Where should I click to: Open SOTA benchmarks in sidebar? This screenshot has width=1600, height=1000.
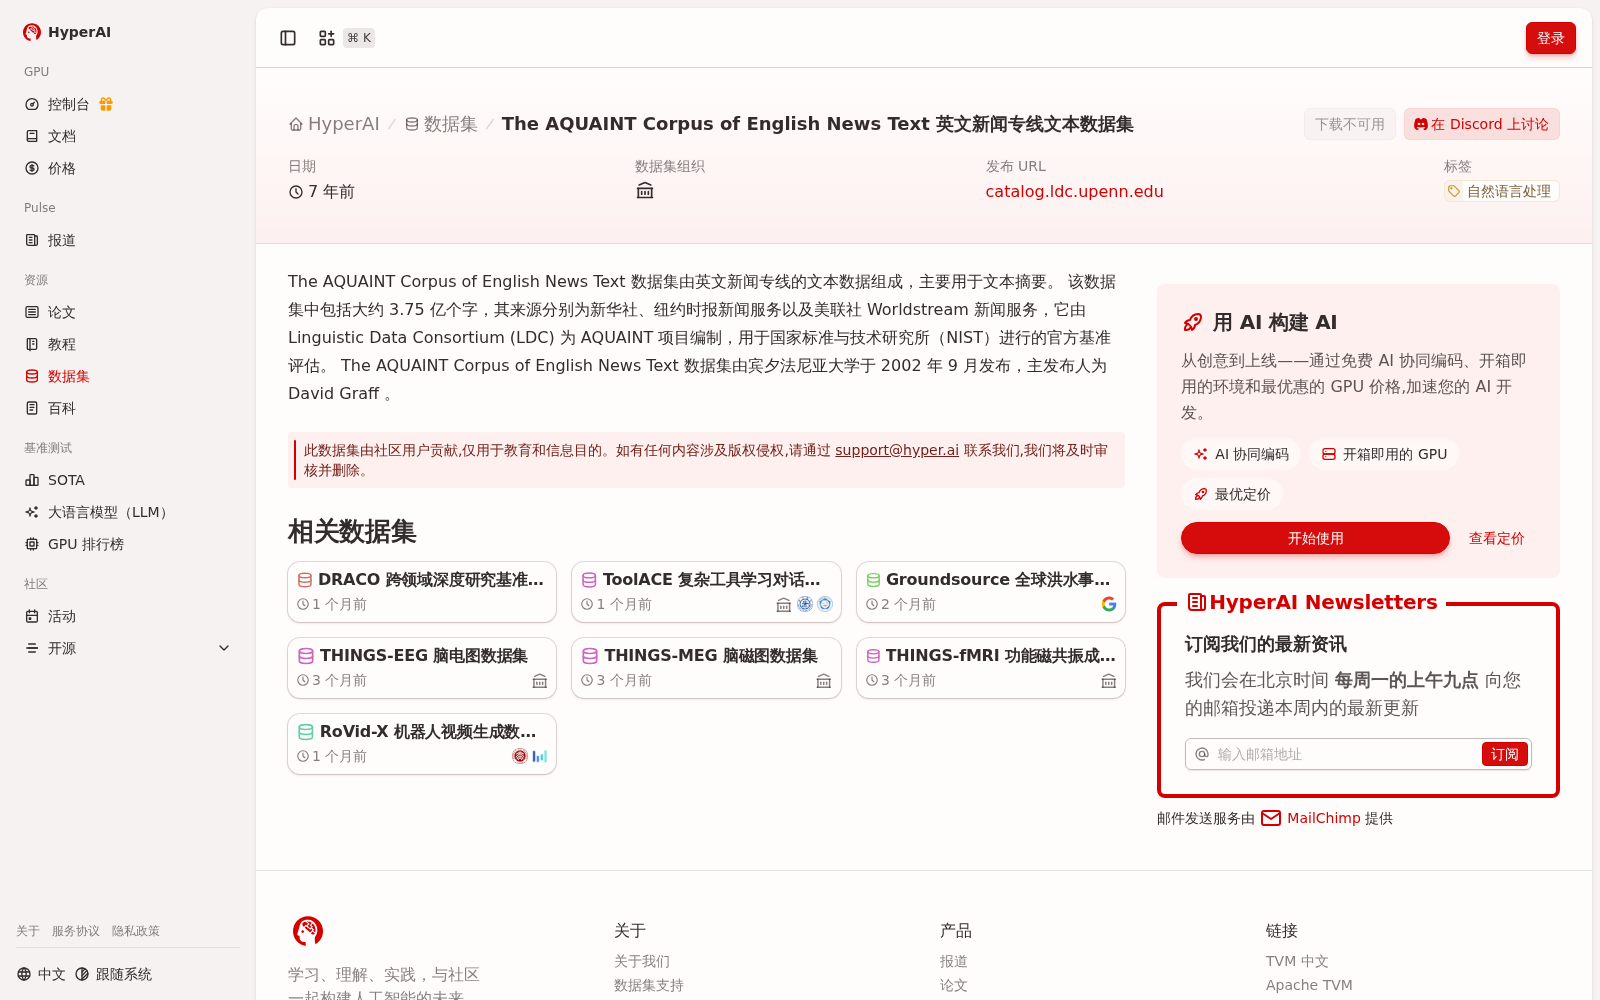tap(66, 480)
